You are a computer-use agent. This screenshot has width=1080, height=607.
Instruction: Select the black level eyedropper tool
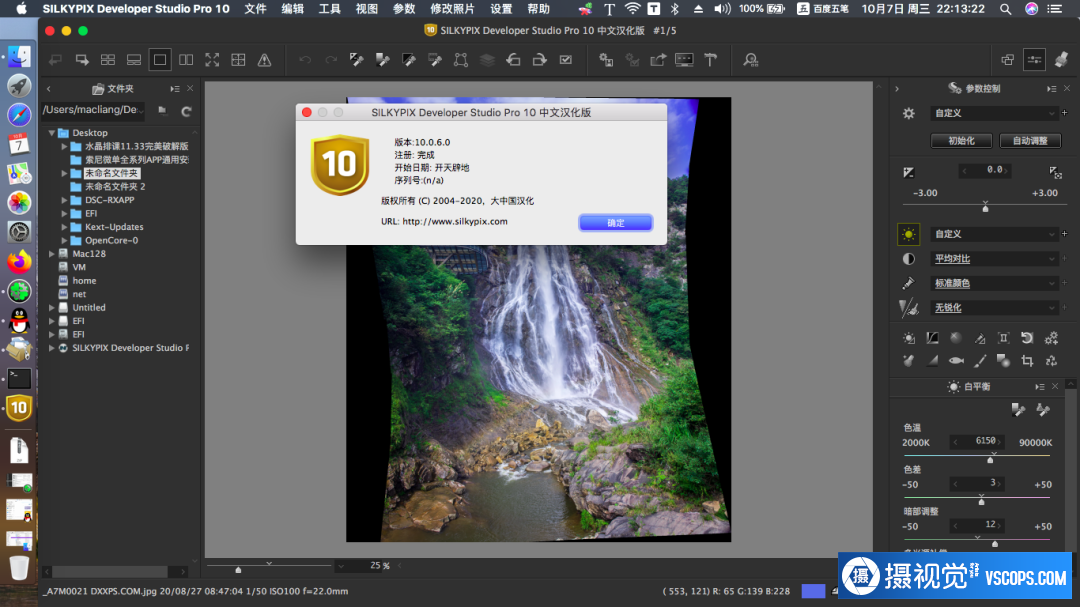[x=409, y=60]
